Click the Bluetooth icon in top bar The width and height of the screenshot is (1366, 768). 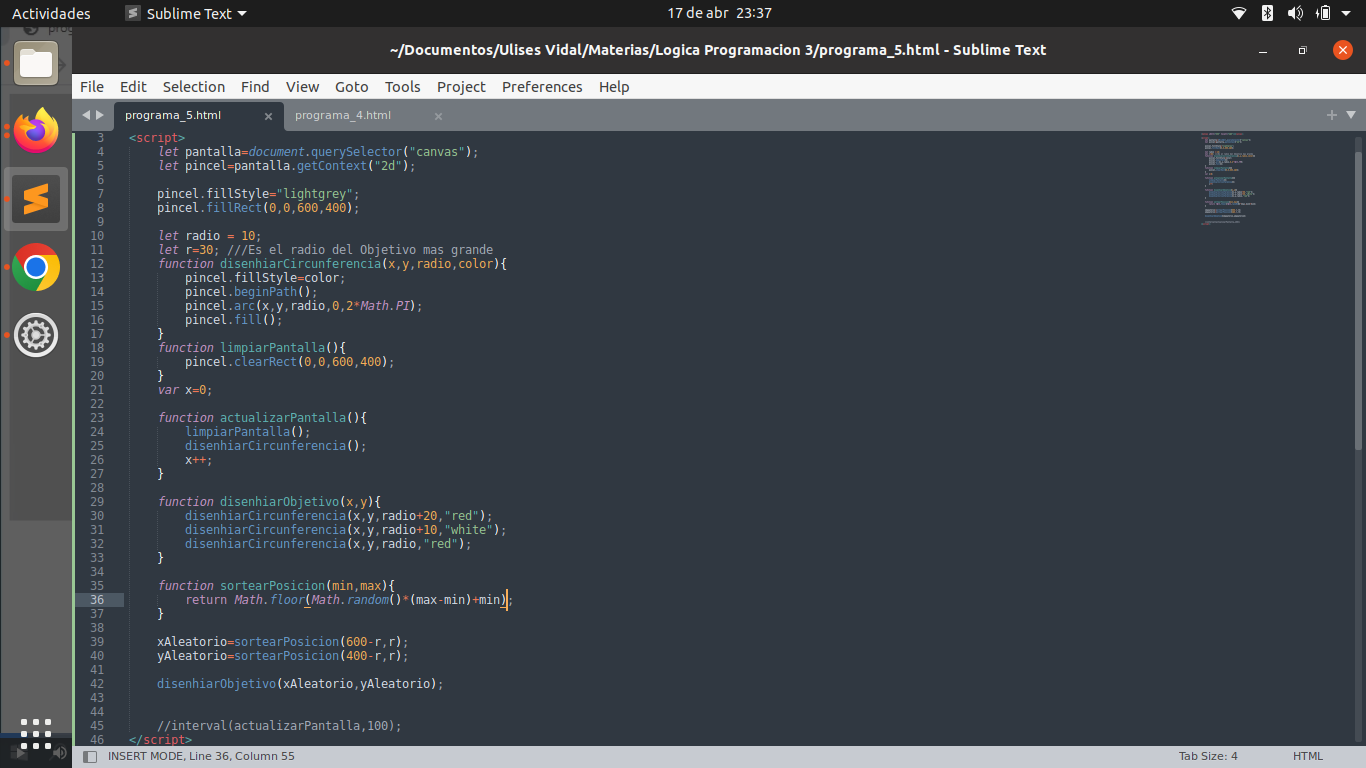coord(1267,13)
